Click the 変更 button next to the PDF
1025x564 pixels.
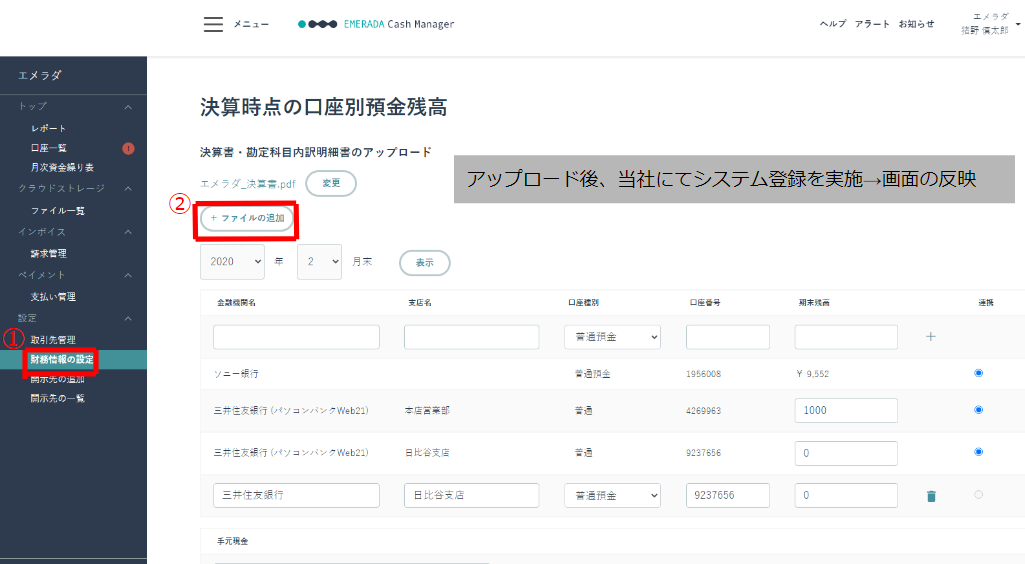pyautogui.click(x=331, y=183)
